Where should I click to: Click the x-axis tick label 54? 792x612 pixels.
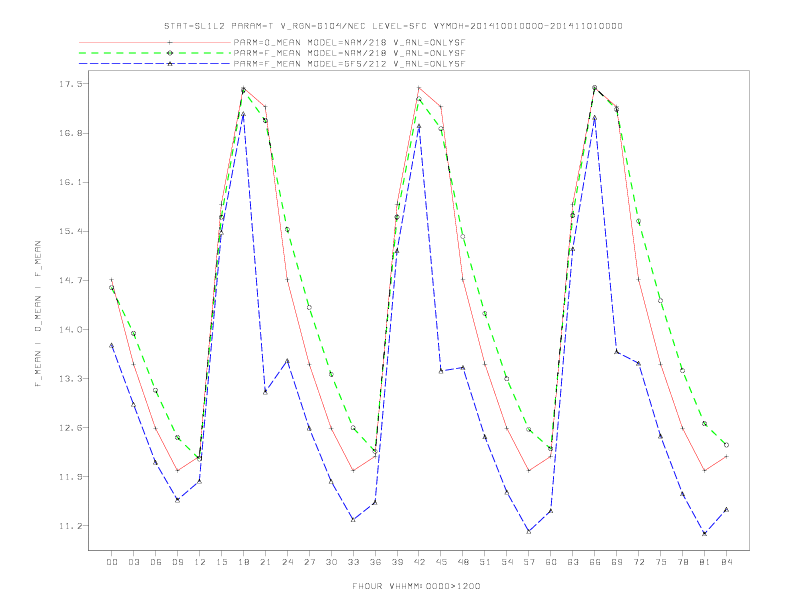click(x=507, y=562)
